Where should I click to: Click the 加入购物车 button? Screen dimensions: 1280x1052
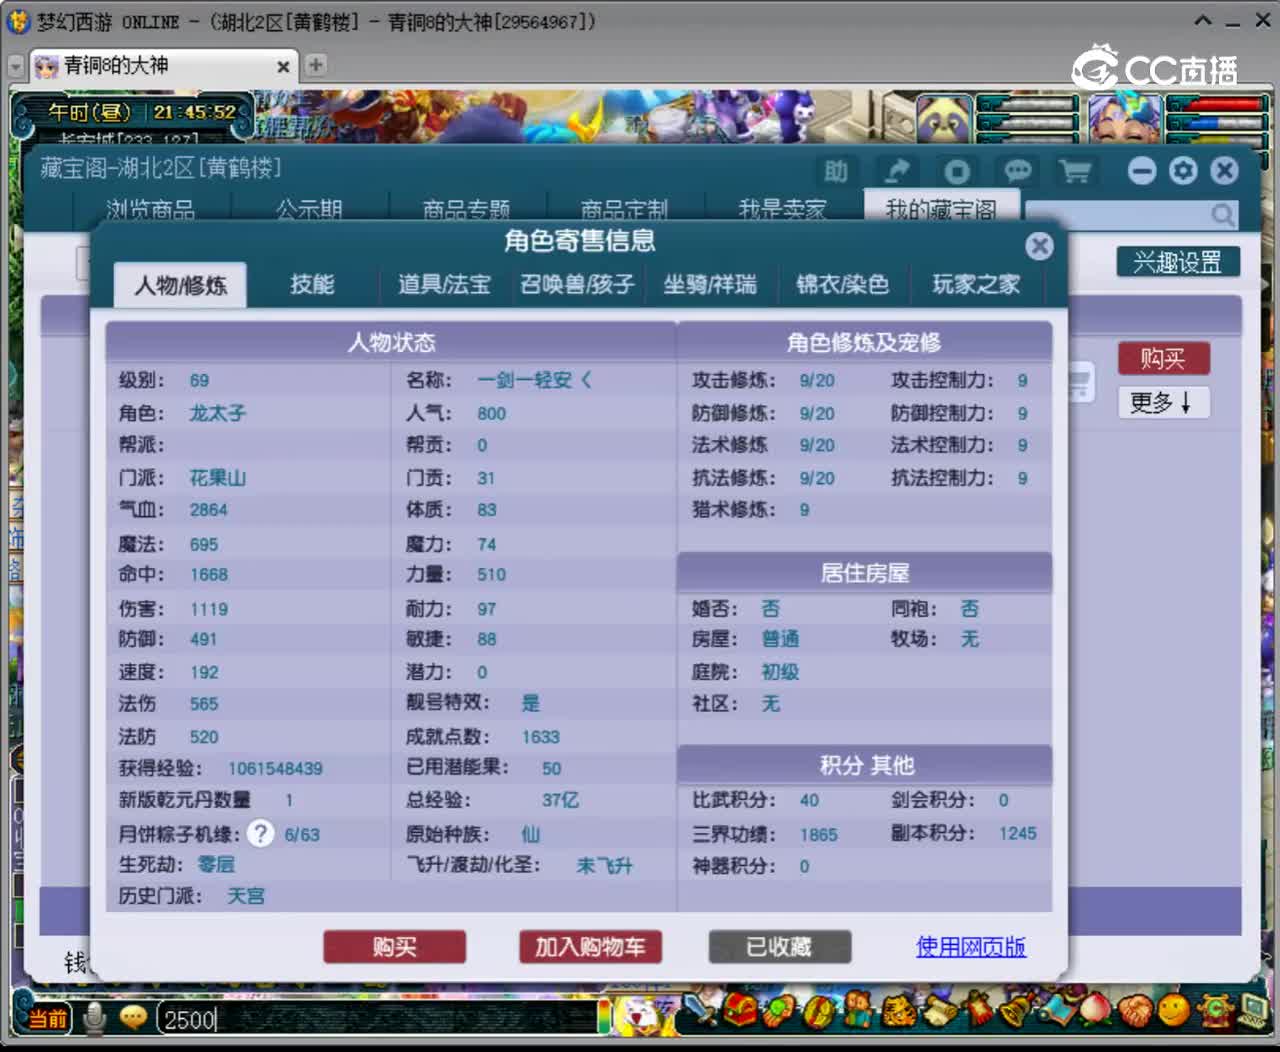pyautogui.click(x=590, y=946)
